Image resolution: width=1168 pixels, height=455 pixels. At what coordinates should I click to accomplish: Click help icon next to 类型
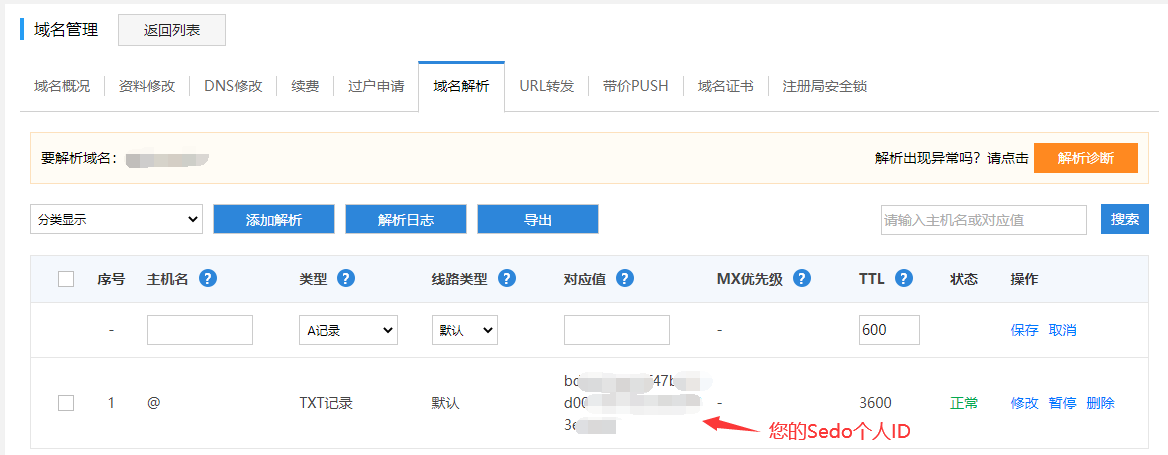click(x=346, y=279)
